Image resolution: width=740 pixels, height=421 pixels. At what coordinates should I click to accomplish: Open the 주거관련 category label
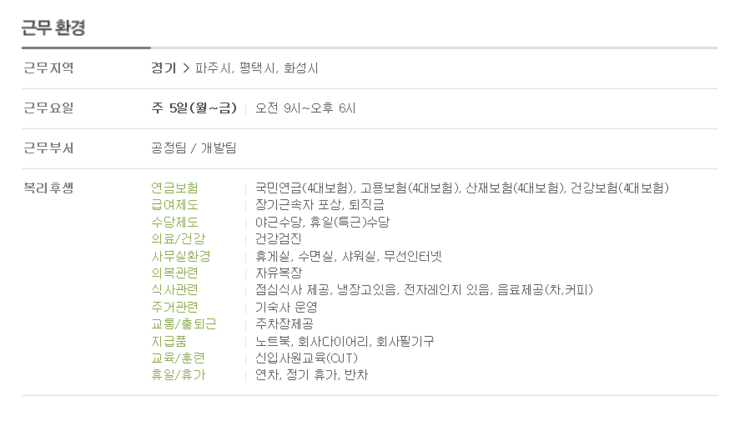(175, 307)
